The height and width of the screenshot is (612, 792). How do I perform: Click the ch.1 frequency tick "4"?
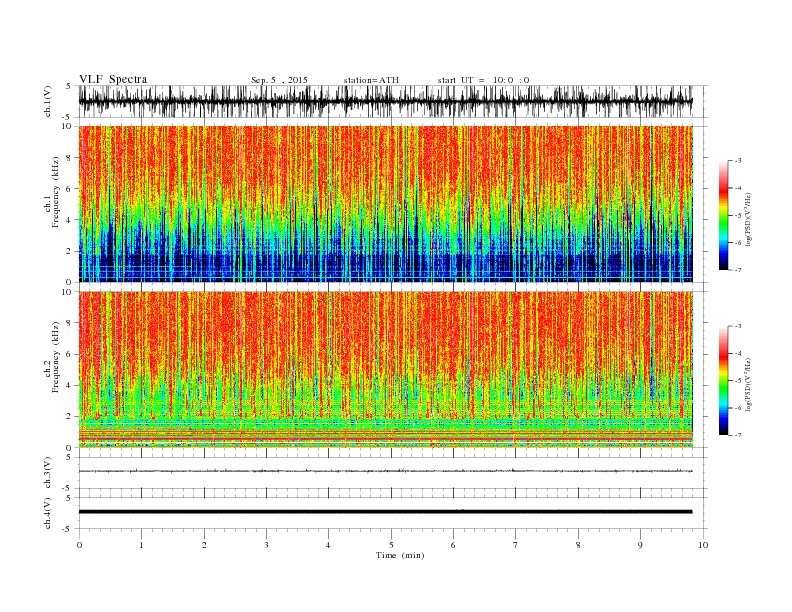[70, 220]
